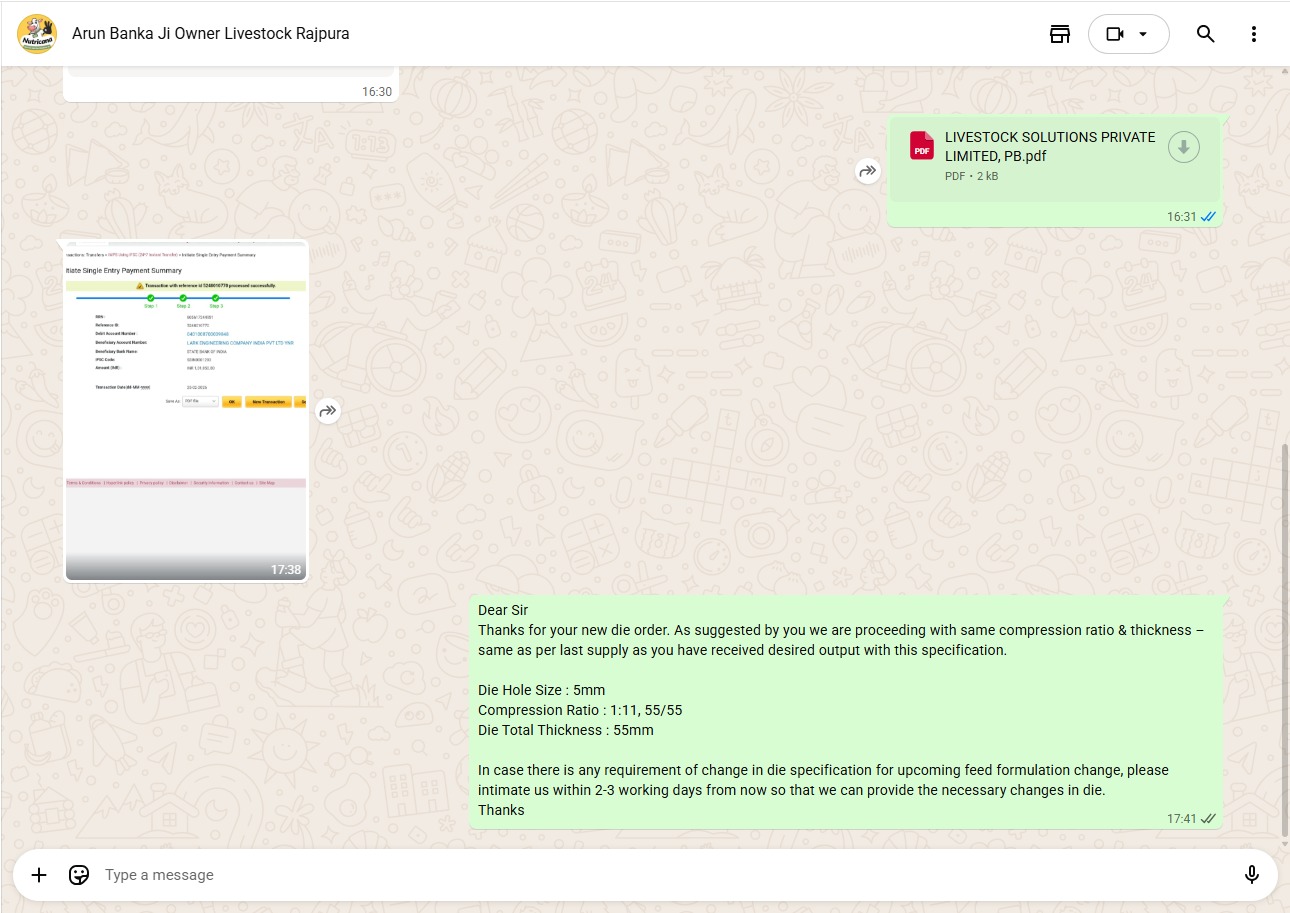Click the LIVESTOCK SOLUTIONS PRIVATE LIMITED file name
The width and height of the screenshot is (1290, 913).
tap(1049, 146)
